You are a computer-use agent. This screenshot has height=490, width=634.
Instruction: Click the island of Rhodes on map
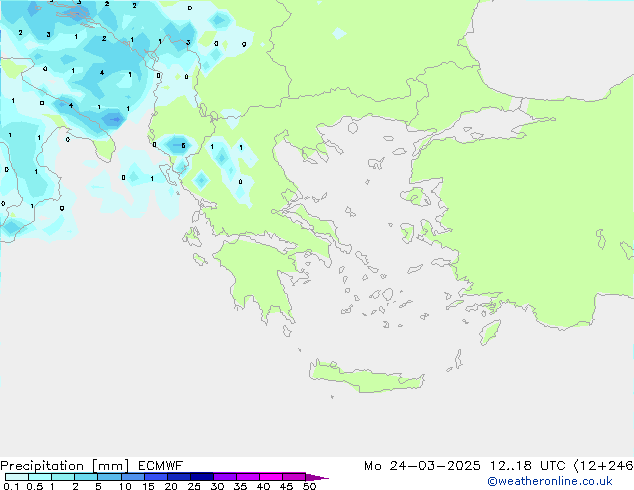click(x=490, y=332)
